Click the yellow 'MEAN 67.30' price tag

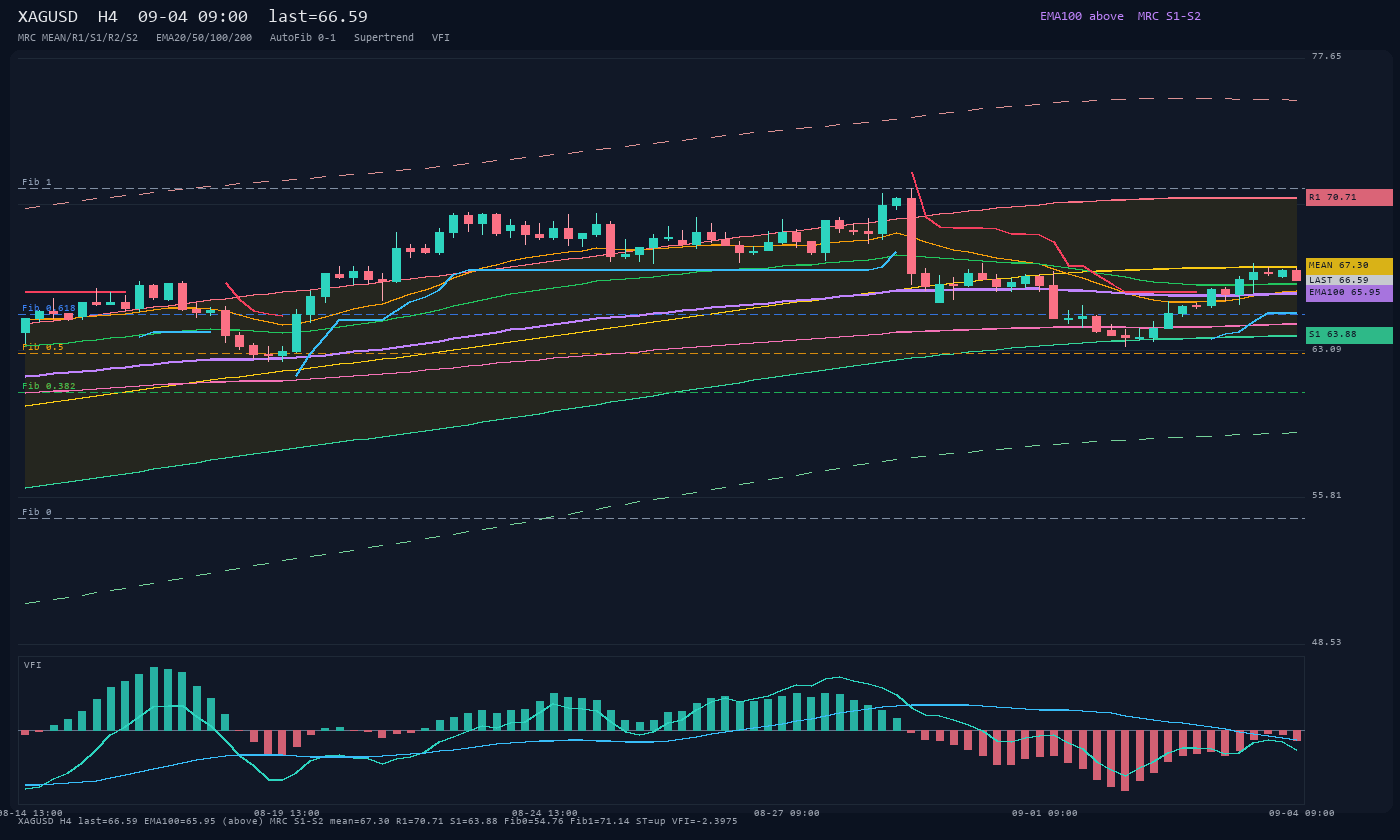[1349, 265]
